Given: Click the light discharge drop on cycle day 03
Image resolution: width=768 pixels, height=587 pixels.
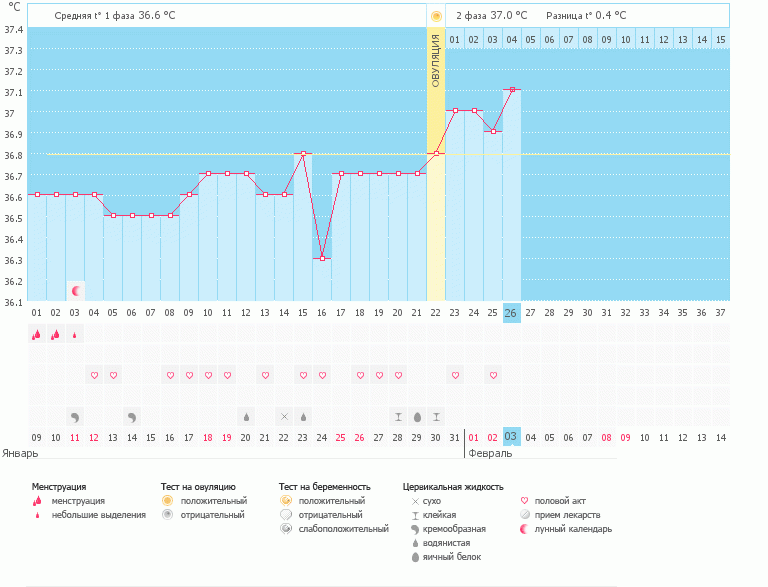Looking at the screenshot, I should (74, 335).
